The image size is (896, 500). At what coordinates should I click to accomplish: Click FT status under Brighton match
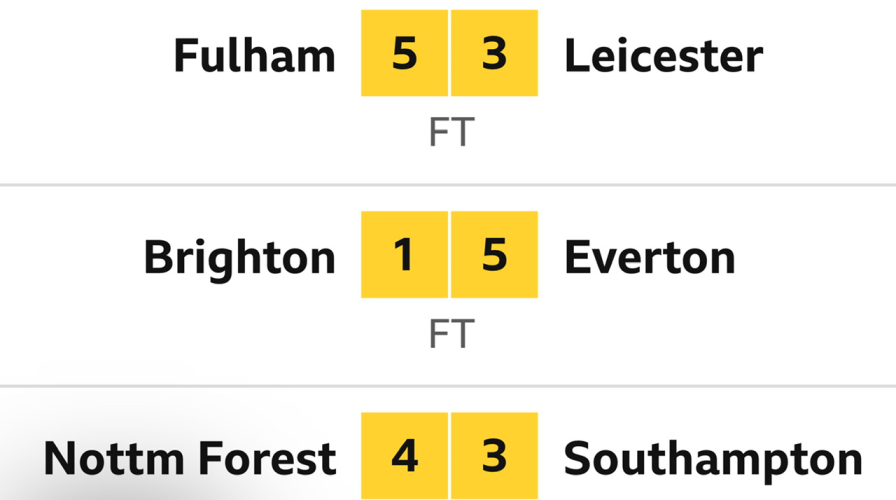[449, 333]
